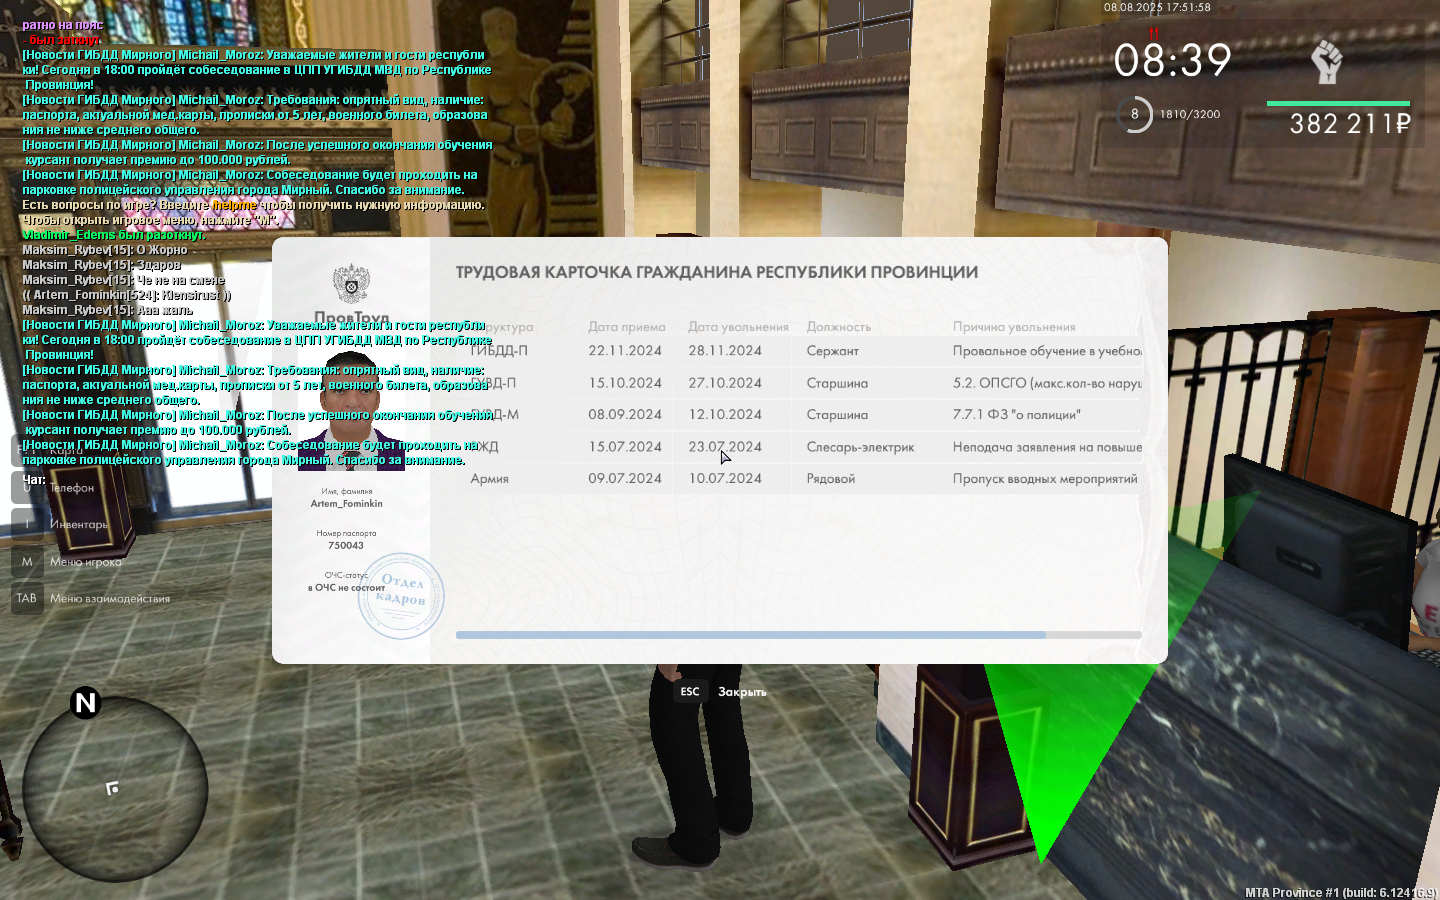The width and height of the screenshot is (1440, 900).
Task: Open Инвентарь from the left menu
Action: (79, 524)
